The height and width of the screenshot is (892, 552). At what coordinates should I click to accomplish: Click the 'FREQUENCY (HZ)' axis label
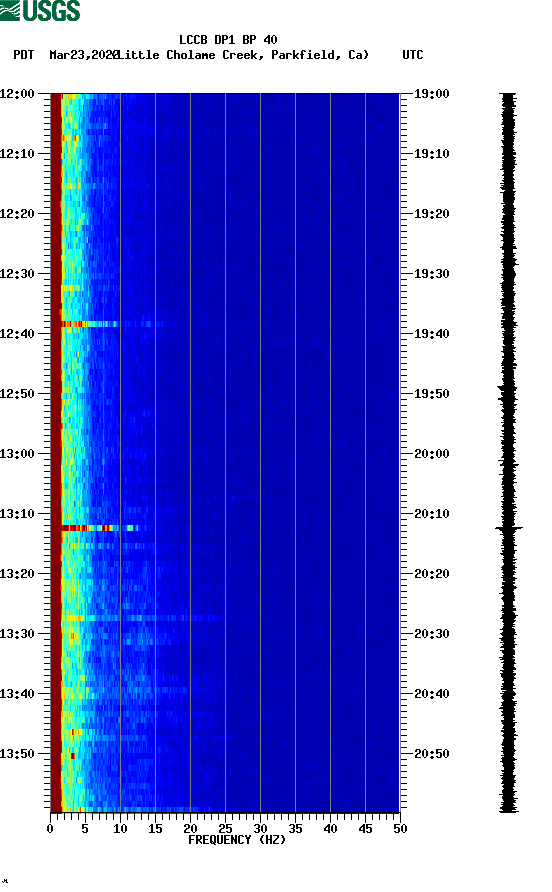(x=237, y=840)
